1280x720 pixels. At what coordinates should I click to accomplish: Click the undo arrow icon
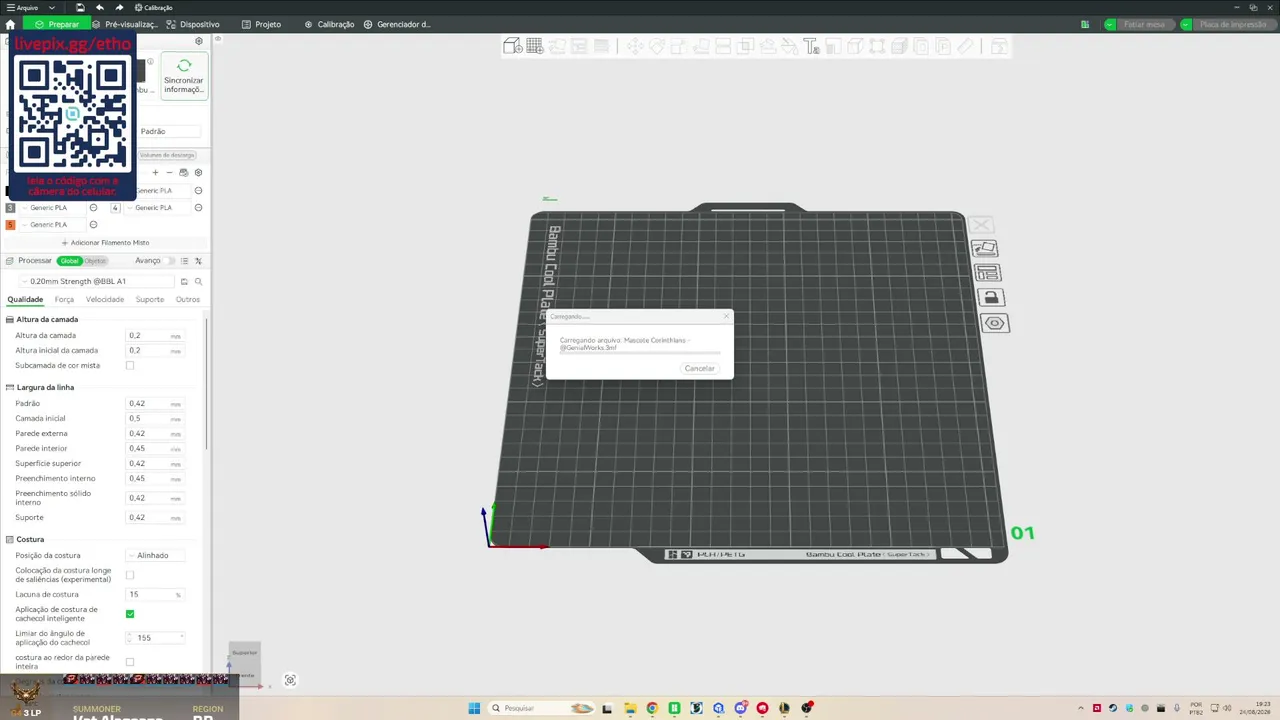[99, 7]
